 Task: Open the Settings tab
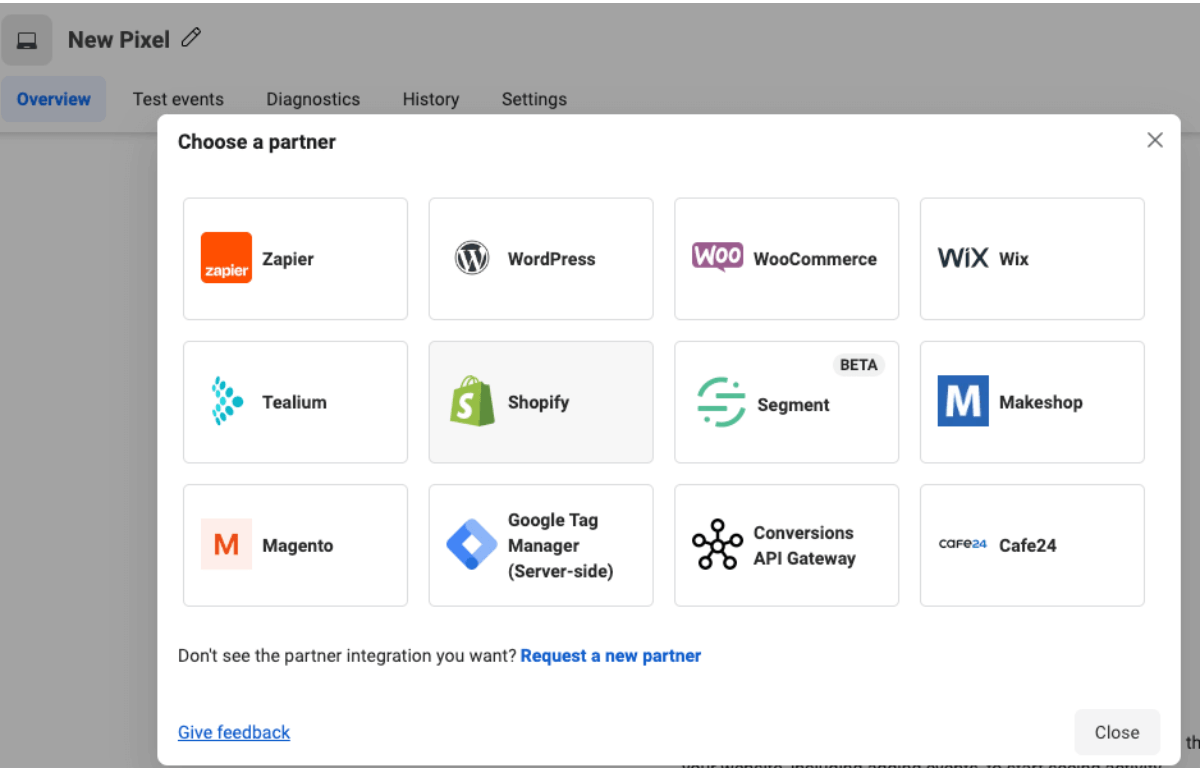(534, 99)
